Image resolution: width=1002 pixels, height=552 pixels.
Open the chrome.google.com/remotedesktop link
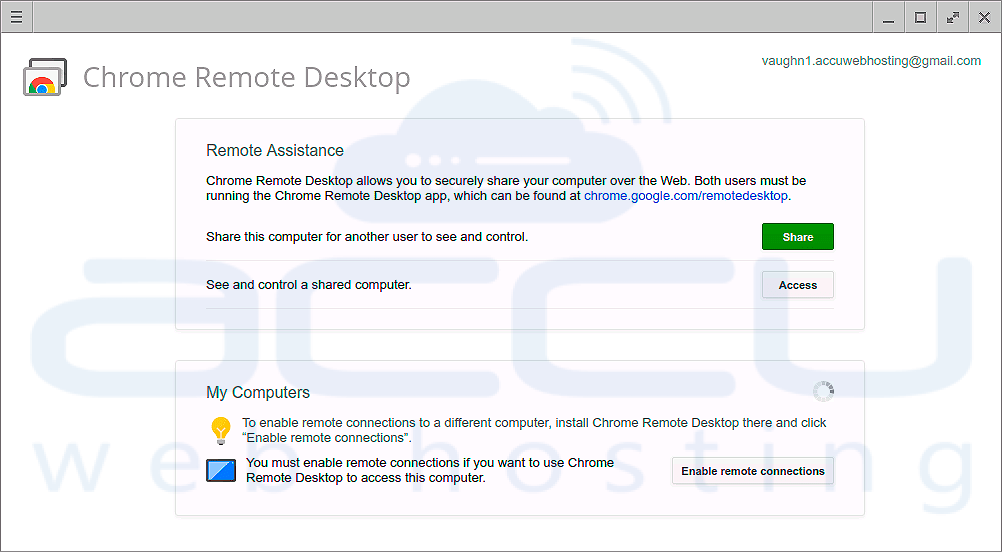coord(686,196)
